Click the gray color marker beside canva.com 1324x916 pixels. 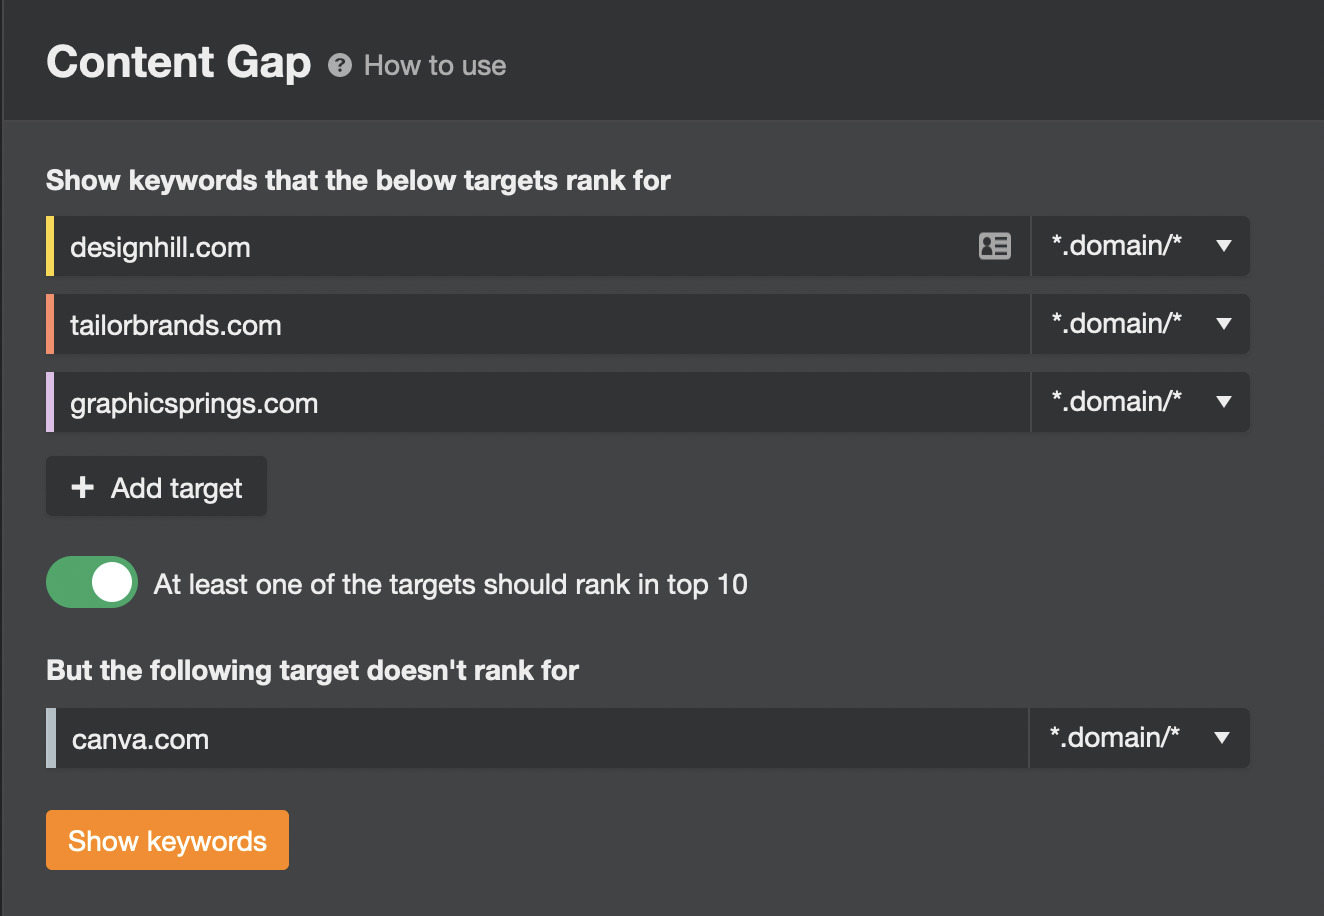[x=51, y=738]
